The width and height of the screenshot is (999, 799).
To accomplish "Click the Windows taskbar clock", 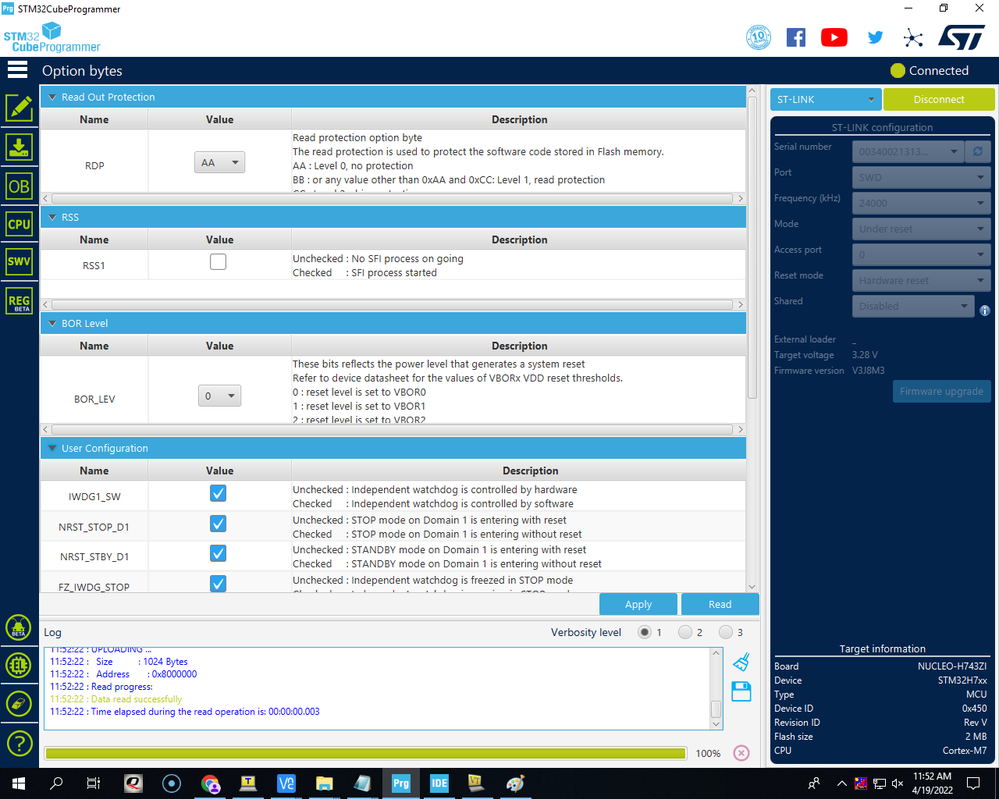I will pyautogui.click(x=932, y=783).
